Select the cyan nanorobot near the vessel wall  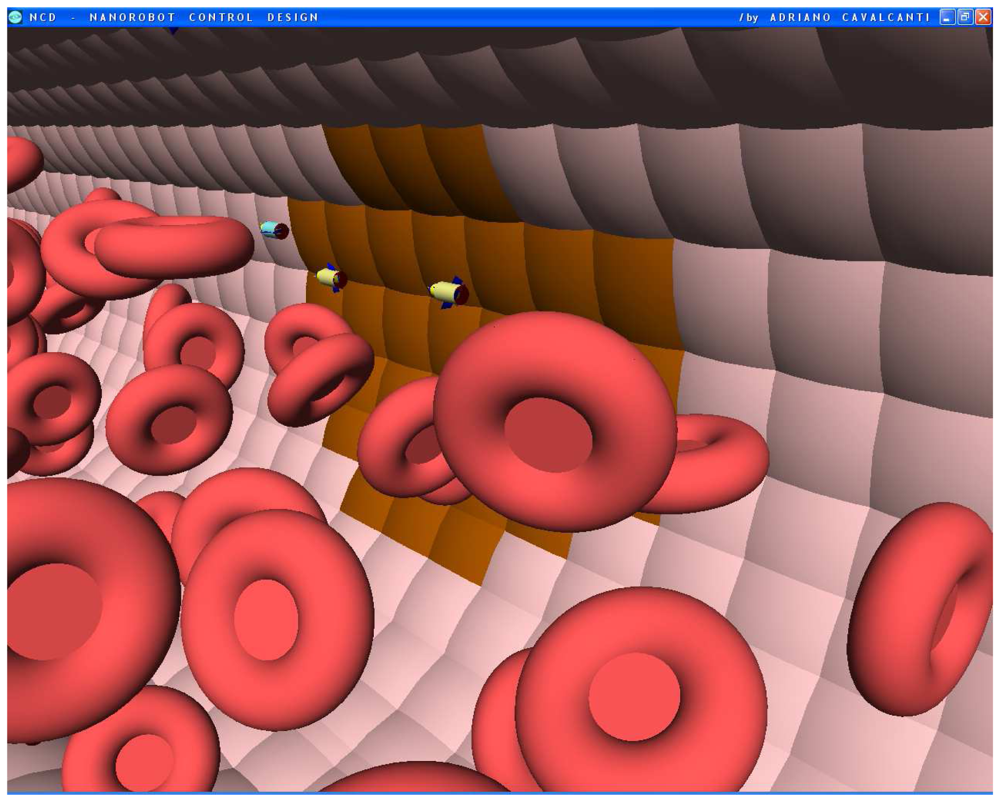pos(273,230)
